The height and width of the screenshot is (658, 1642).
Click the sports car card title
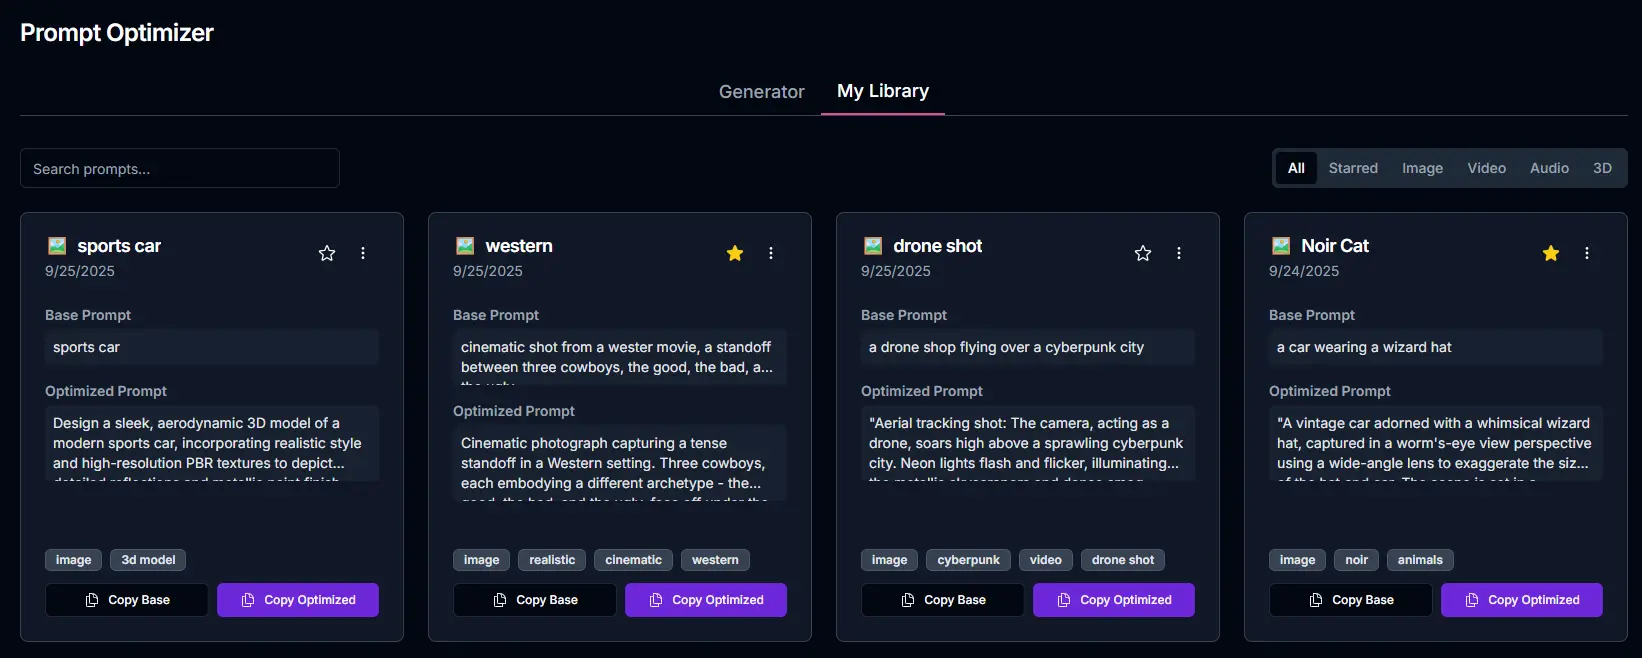pyautogui.click(x=119, y=246)
